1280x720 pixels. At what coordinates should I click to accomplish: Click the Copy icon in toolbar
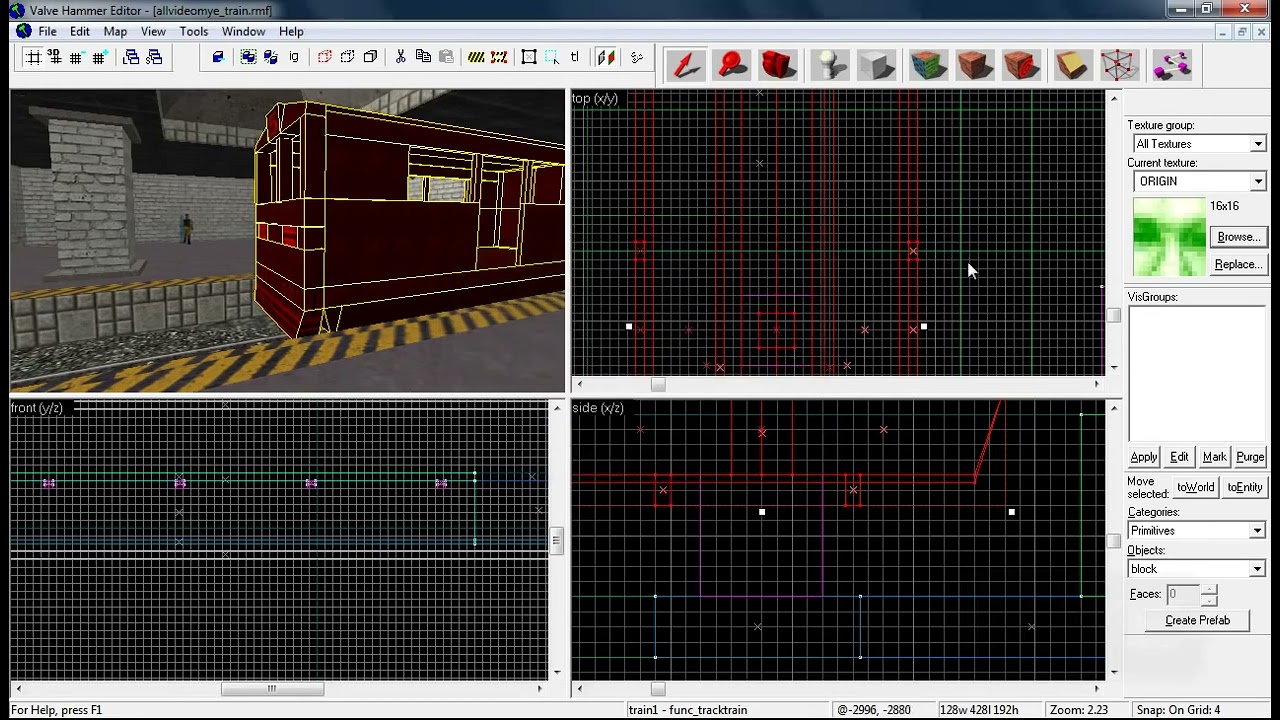click(x=423, y=57)
